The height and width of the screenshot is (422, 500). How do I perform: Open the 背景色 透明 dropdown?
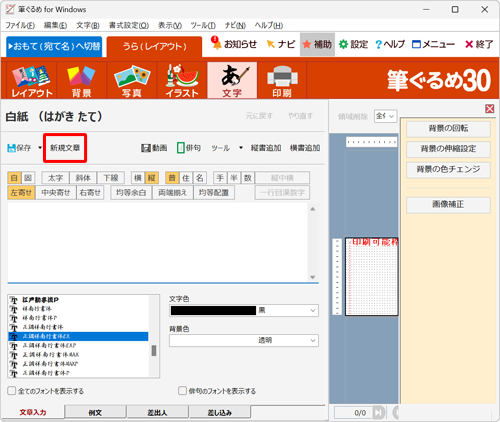click(244, 340)
